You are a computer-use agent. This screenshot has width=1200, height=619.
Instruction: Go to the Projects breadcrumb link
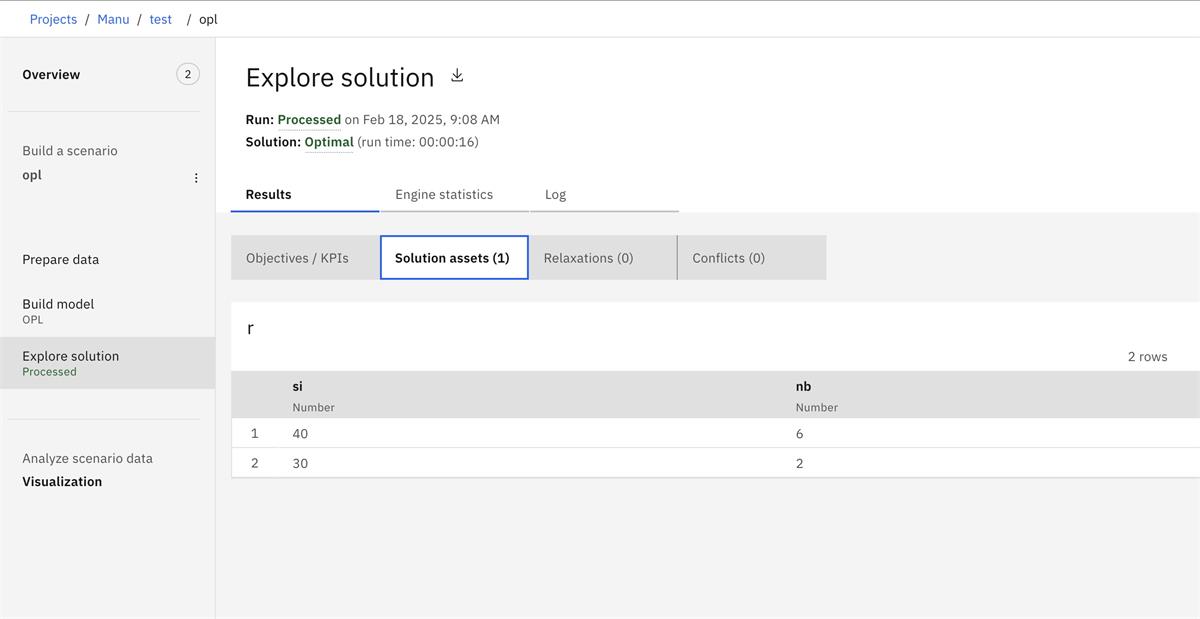[53, 19]
